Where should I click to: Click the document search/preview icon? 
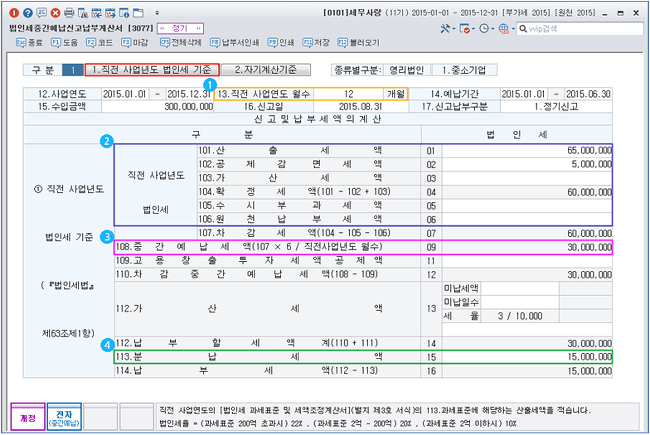point(83,13)
